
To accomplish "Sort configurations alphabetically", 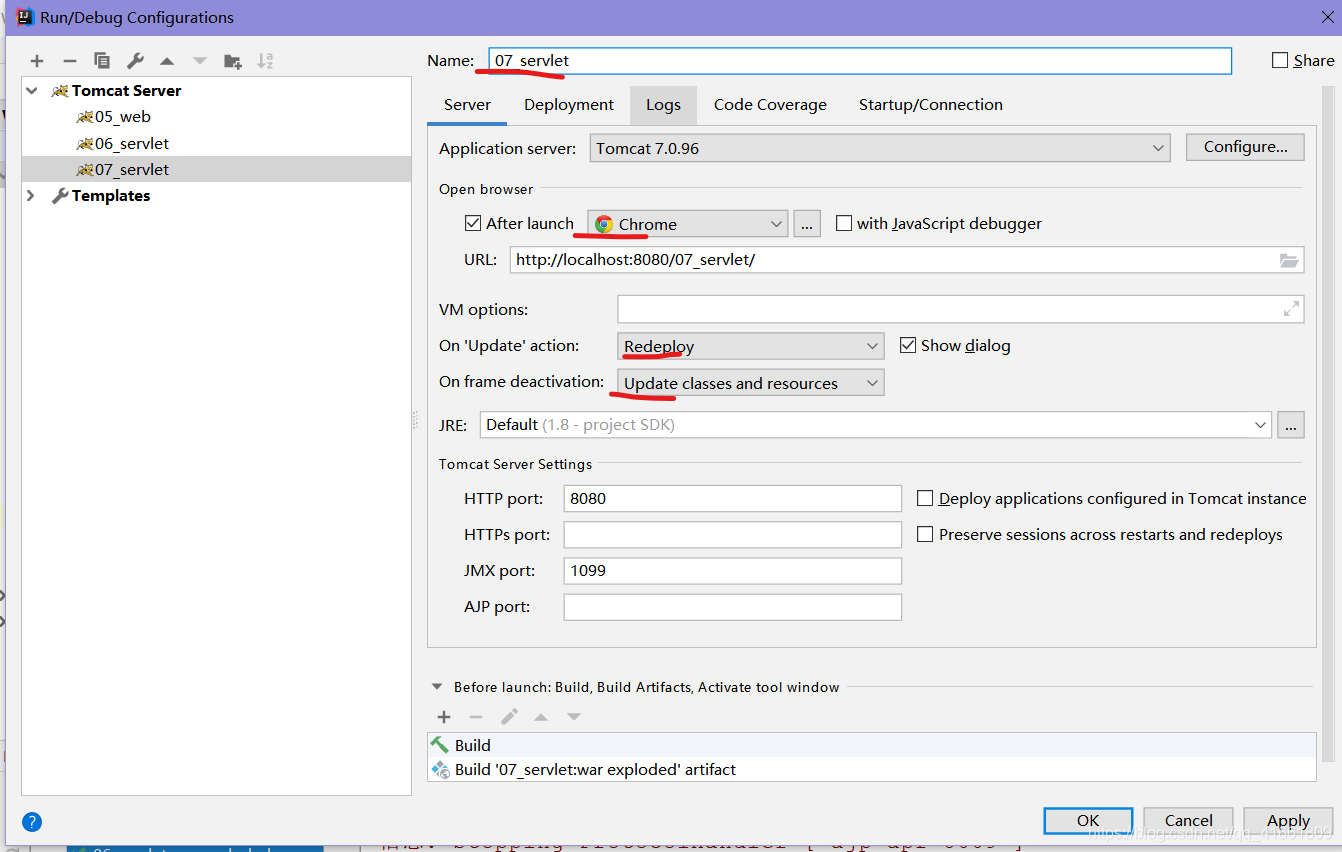I will click(x=265, y=60).
